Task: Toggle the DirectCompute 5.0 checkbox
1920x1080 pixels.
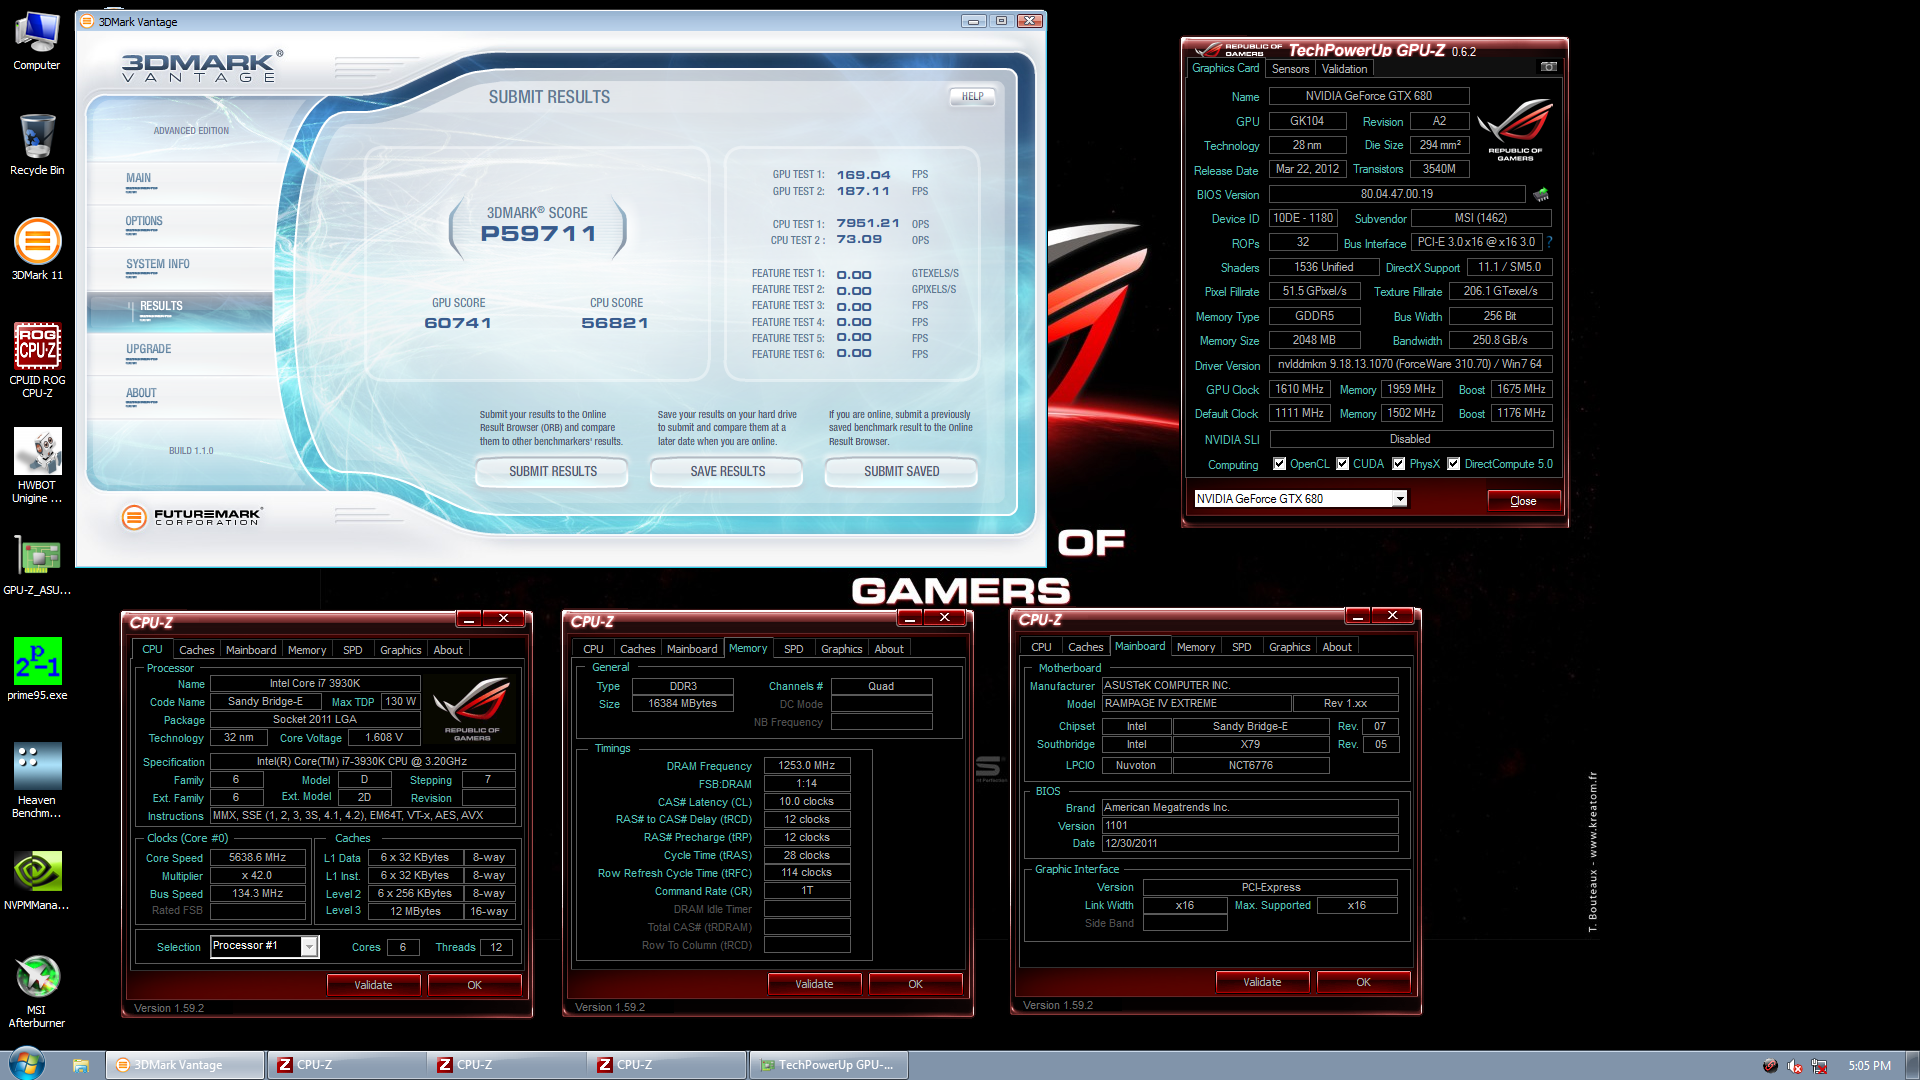Action: 1454,464
